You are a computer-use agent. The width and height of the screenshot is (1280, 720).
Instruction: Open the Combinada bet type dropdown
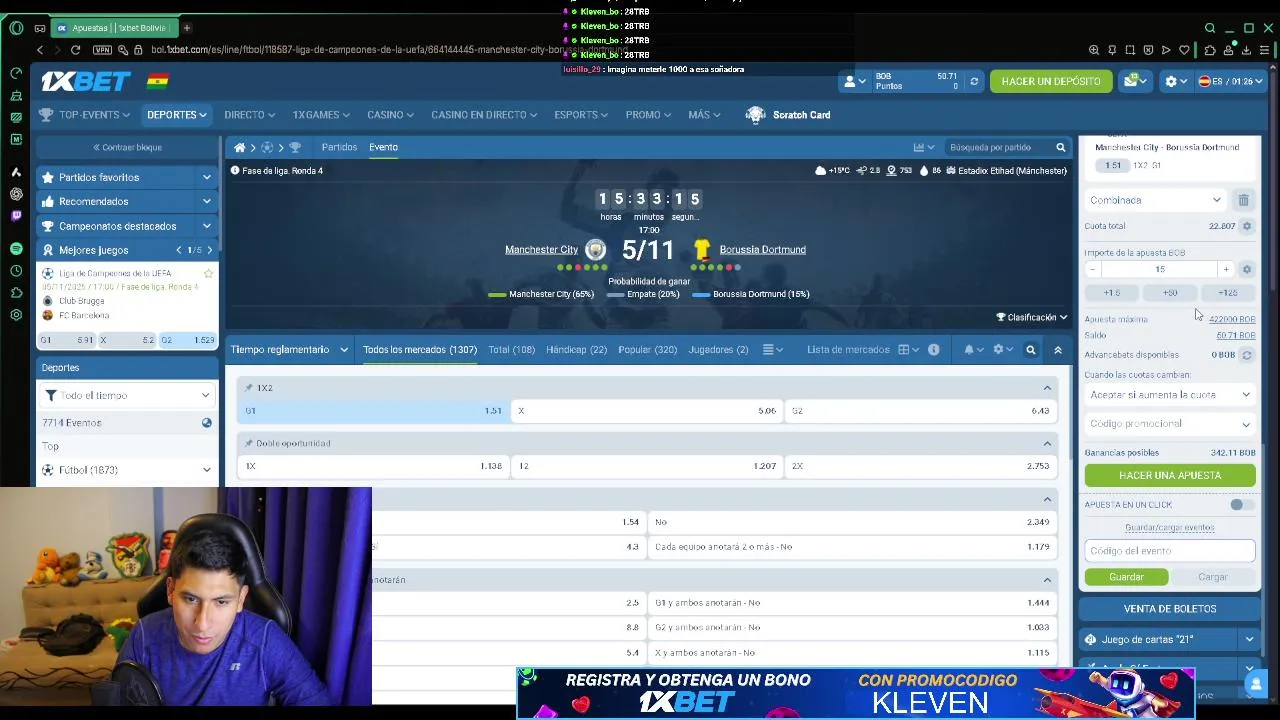click(1155, 200)
